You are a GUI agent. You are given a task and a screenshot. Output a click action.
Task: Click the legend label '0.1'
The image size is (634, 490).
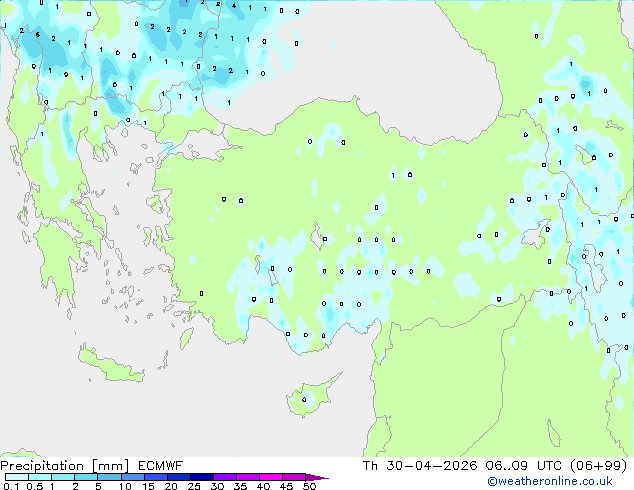[x=11, y=486]
